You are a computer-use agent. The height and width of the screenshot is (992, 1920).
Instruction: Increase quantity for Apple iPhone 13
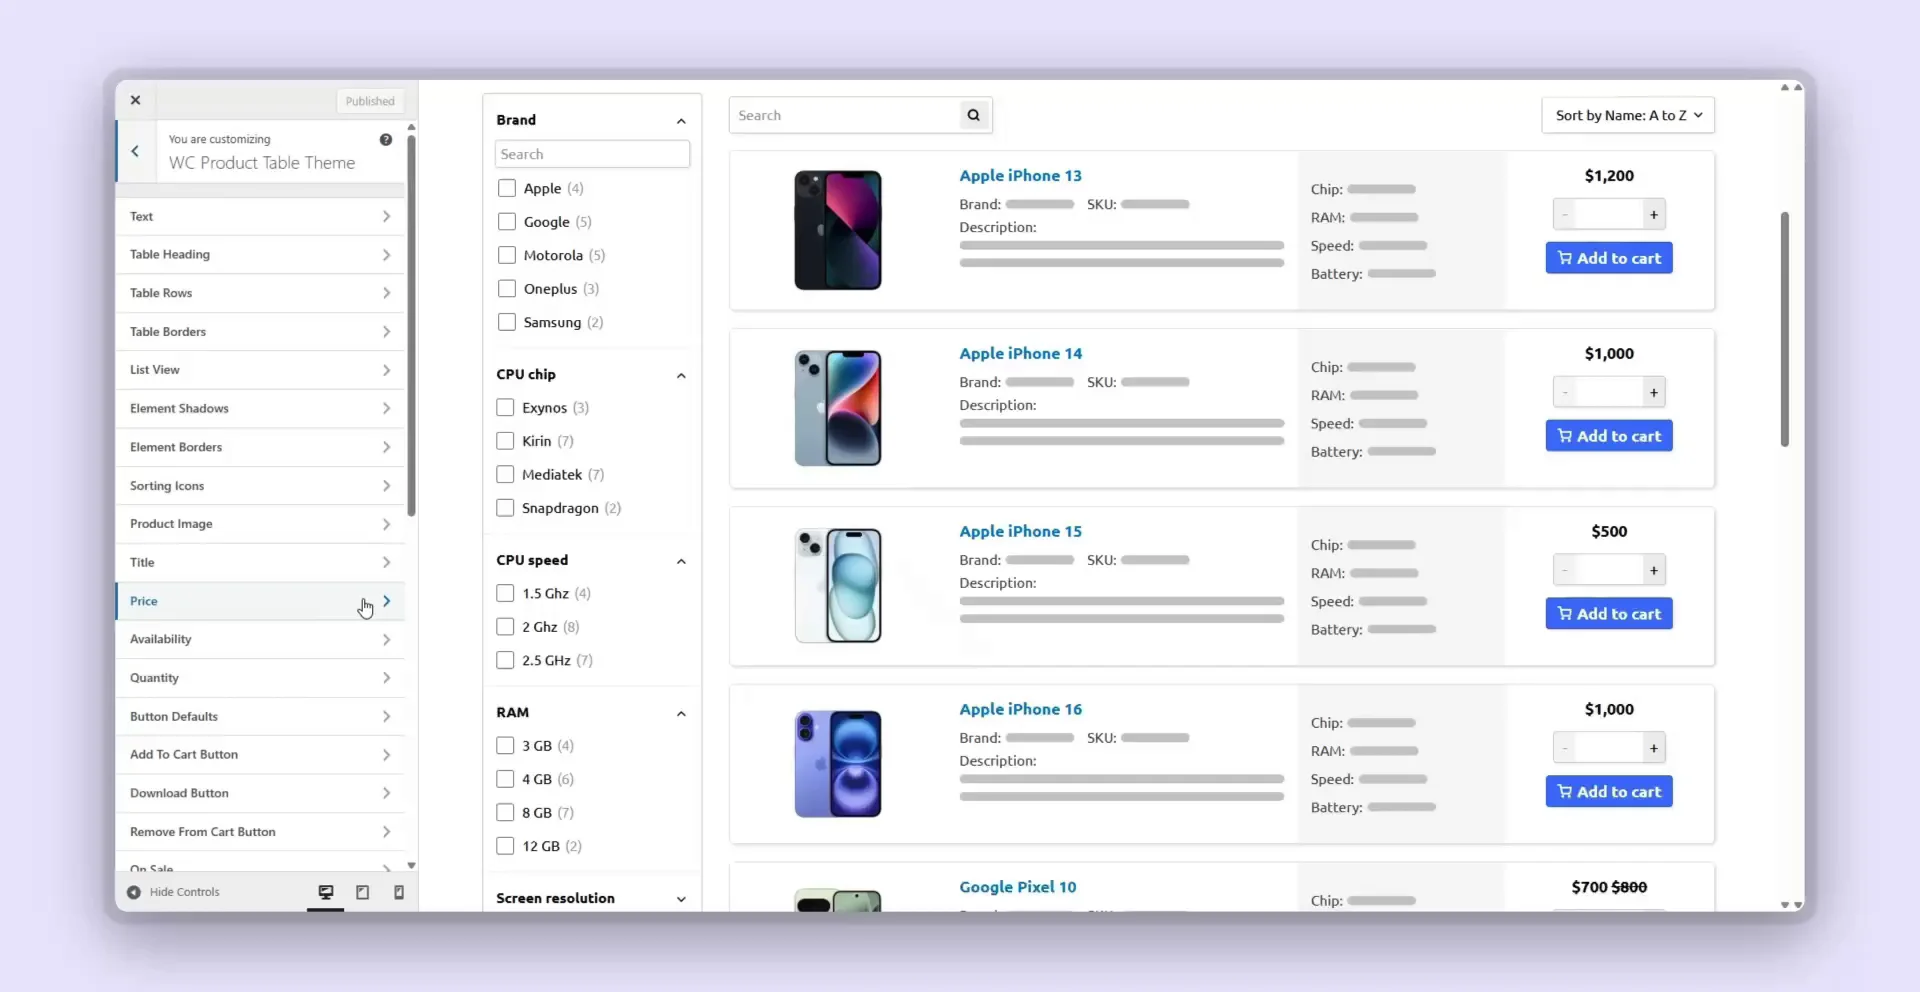[1654, 214]
